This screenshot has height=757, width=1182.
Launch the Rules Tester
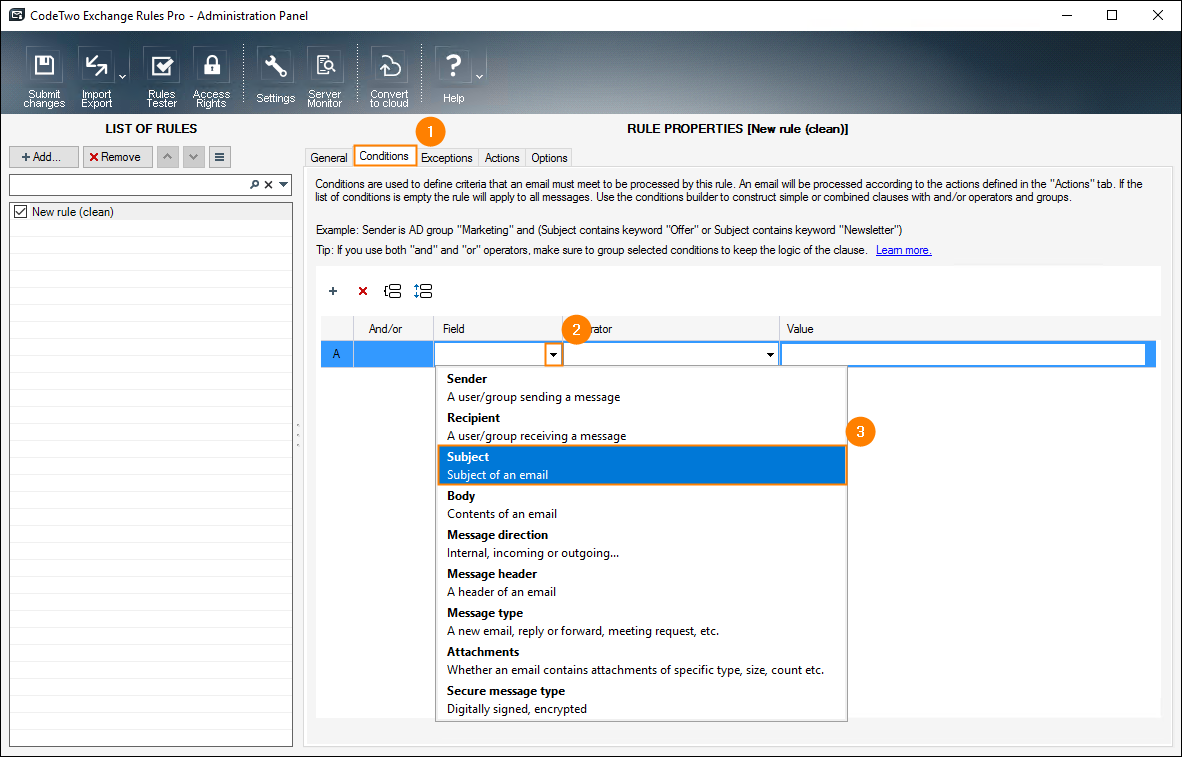[x=161, y=78]
